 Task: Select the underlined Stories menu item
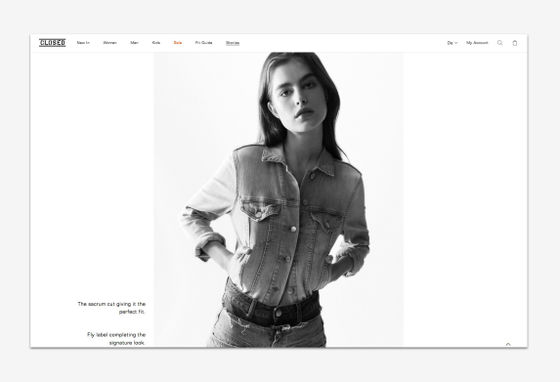click(x=232, y=43)
